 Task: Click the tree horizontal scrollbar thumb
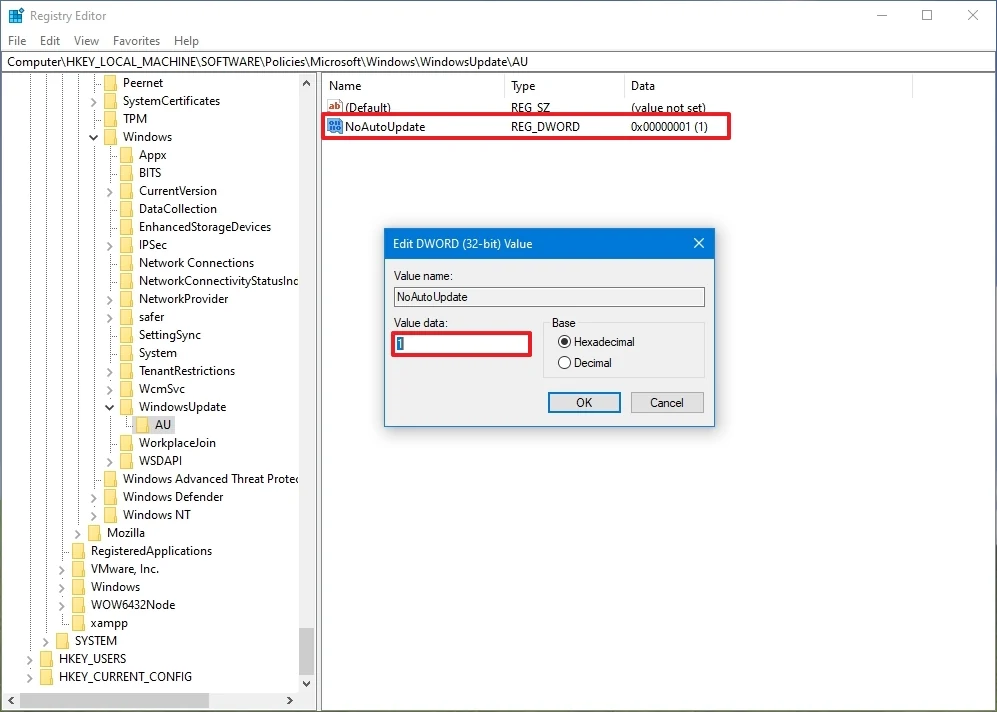pyautogui.click(x=114, y=701)
